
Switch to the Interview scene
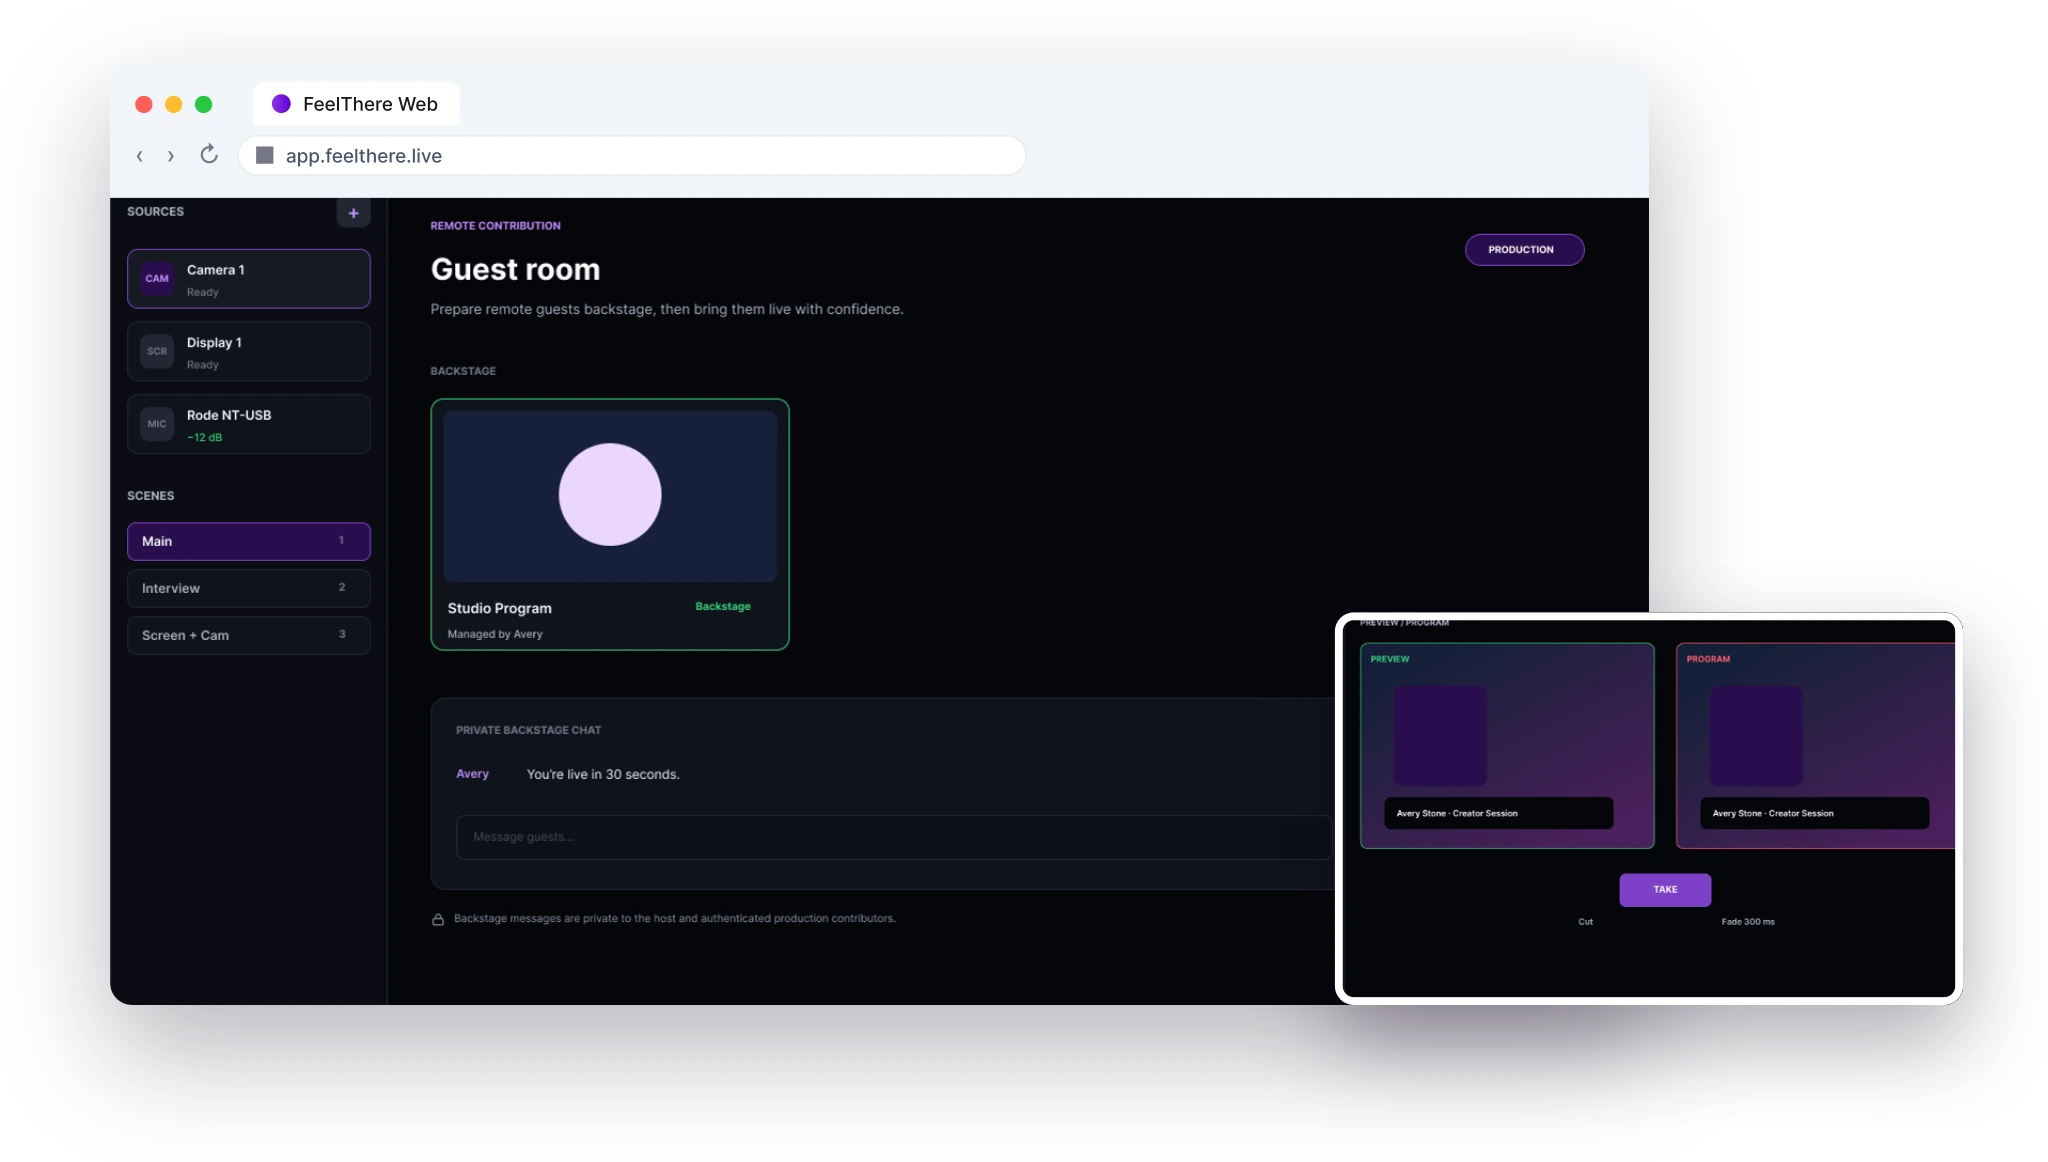249,588
